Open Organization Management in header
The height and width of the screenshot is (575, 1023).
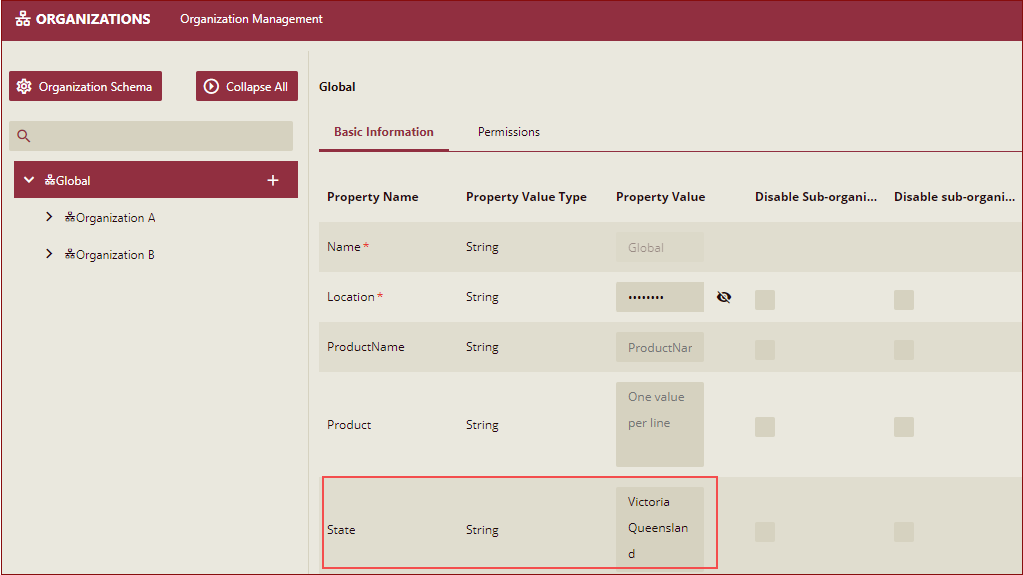tap(251, 19)
